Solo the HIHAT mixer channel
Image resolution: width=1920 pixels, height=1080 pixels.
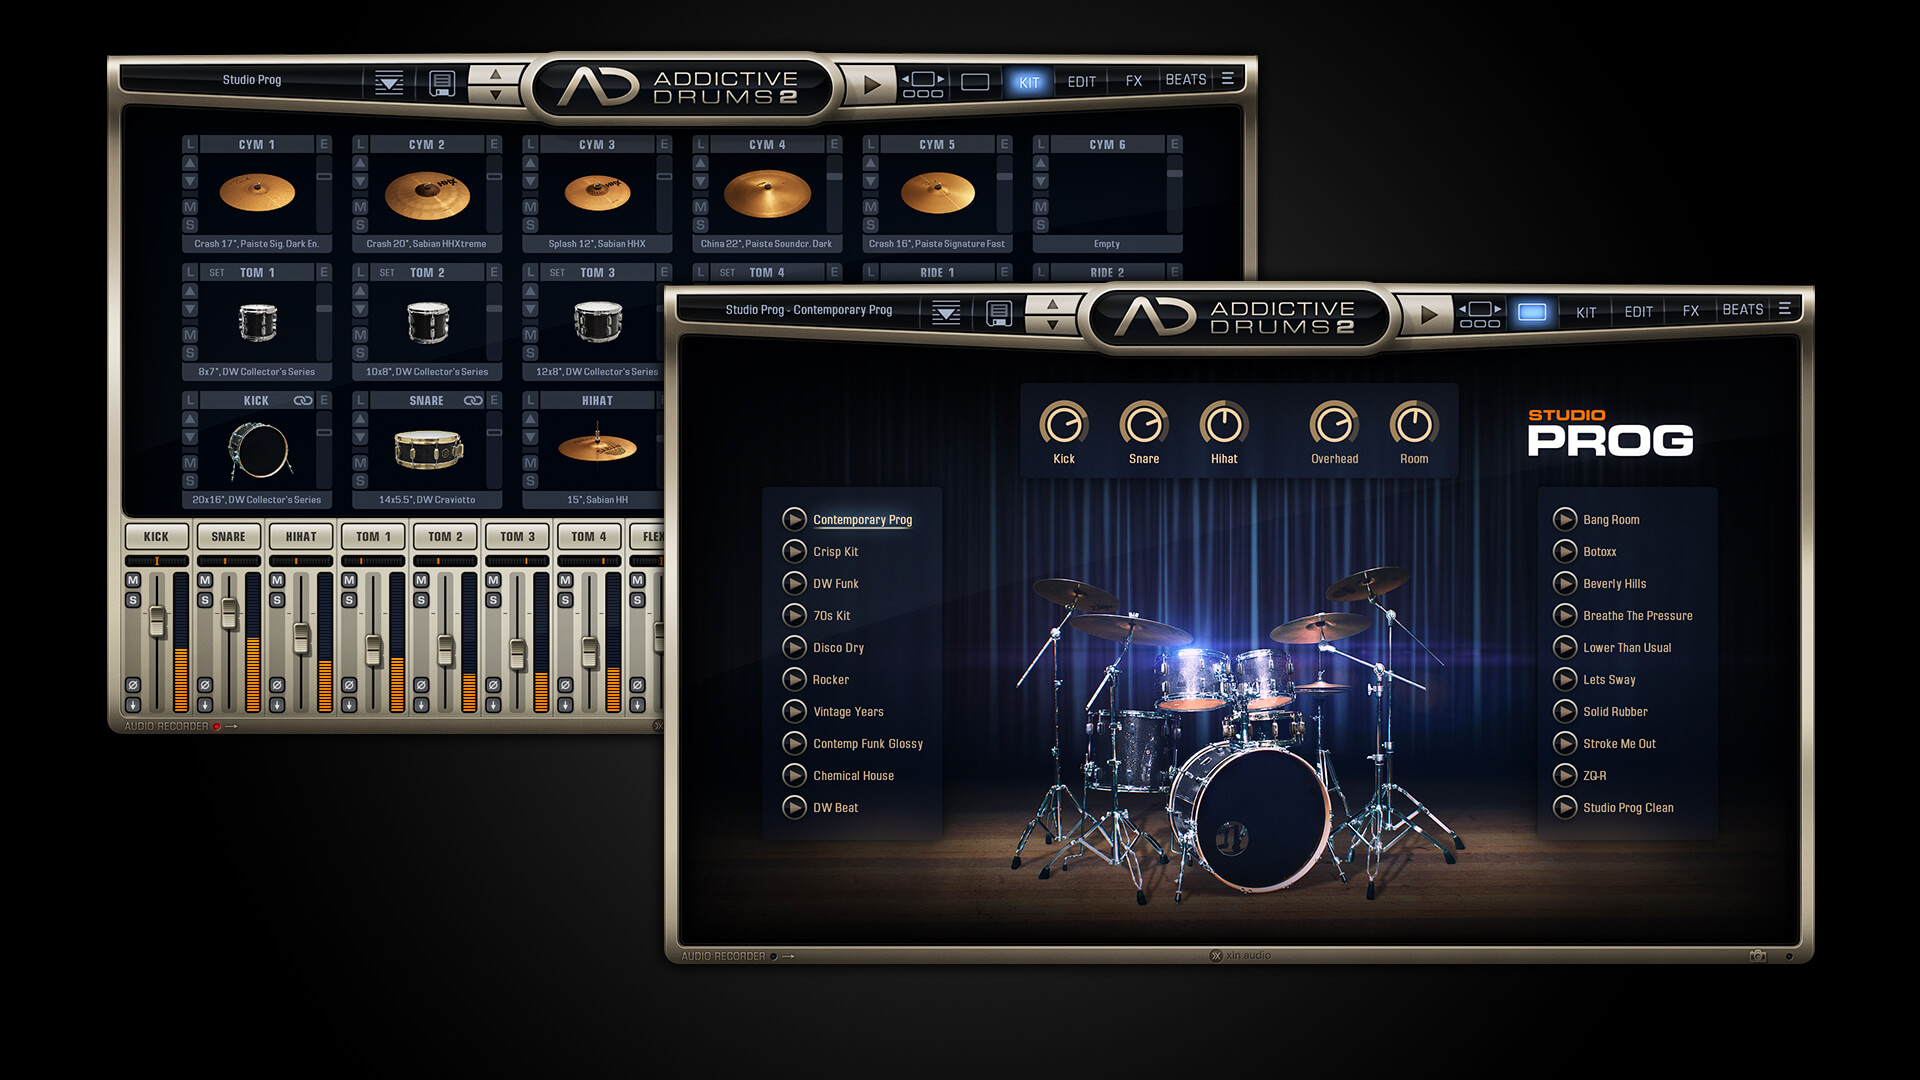(277, 600)
